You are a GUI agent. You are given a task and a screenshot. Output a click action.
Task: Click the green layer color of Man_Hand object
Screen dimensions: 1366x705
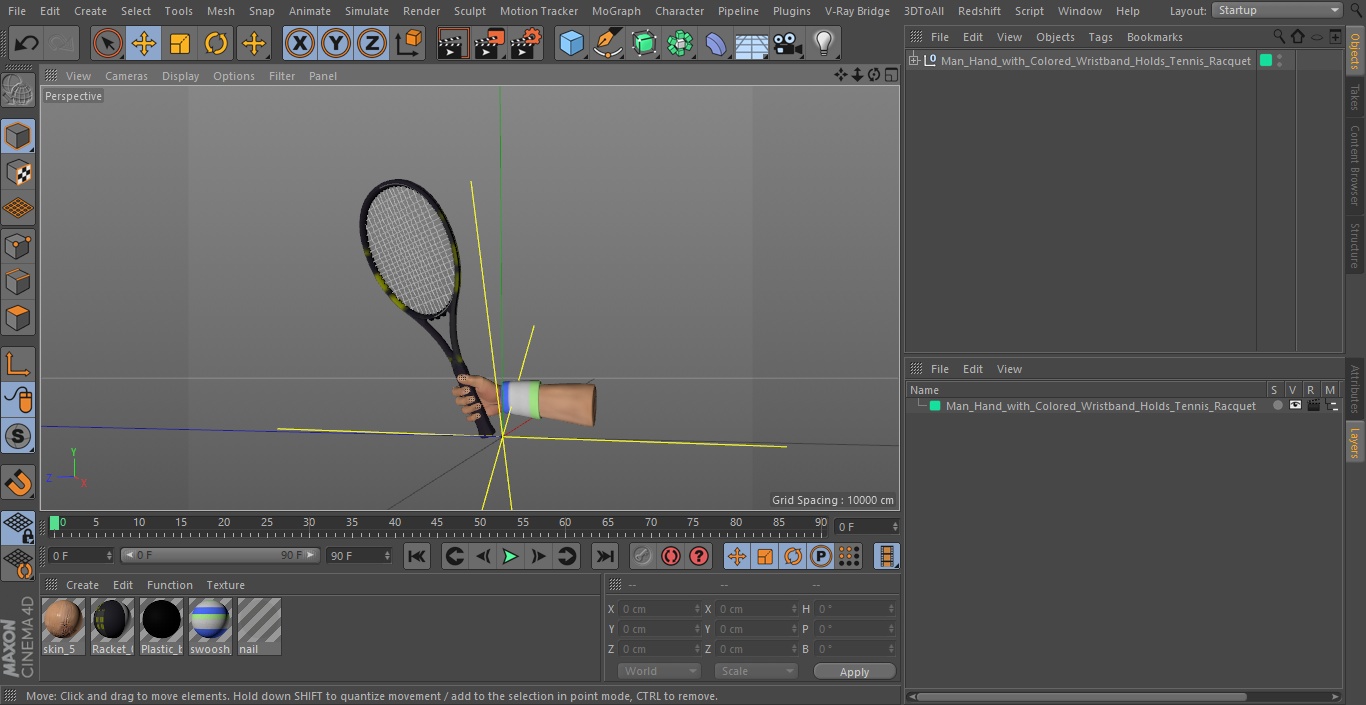click(1266, 61)
